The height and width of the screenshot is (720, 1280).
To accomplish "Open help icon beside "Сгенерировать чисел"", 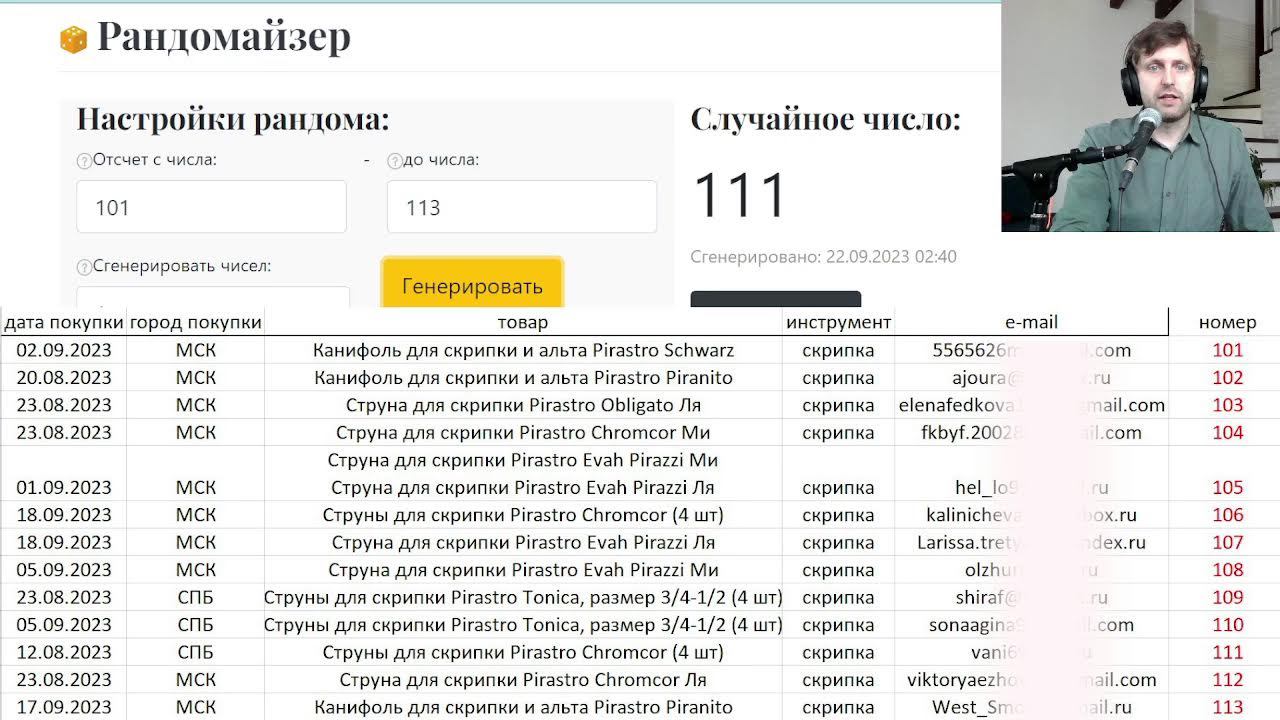I will click(x=84, y=268).
